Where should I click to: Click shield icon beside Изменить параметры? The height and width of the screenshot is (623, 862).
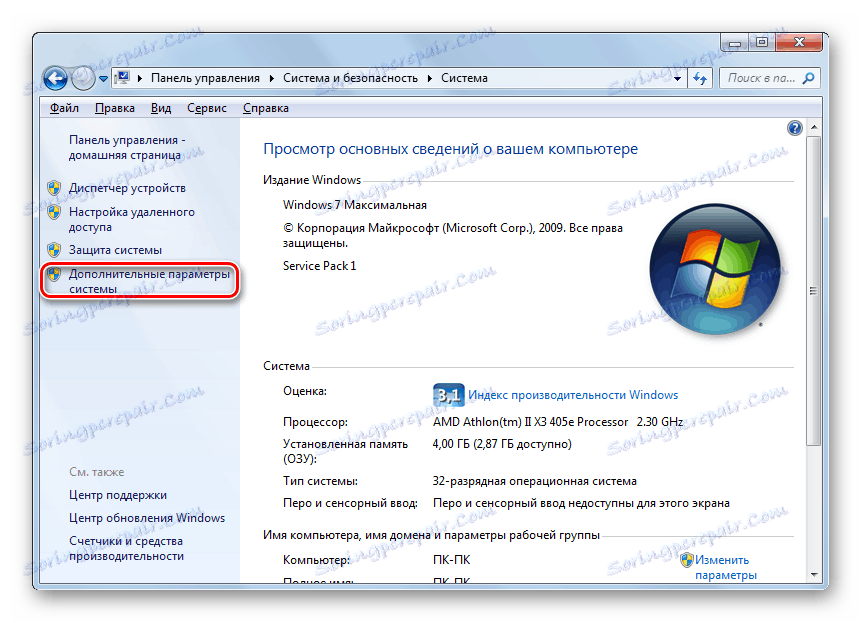pyautogui.click(x=687, y=560)
